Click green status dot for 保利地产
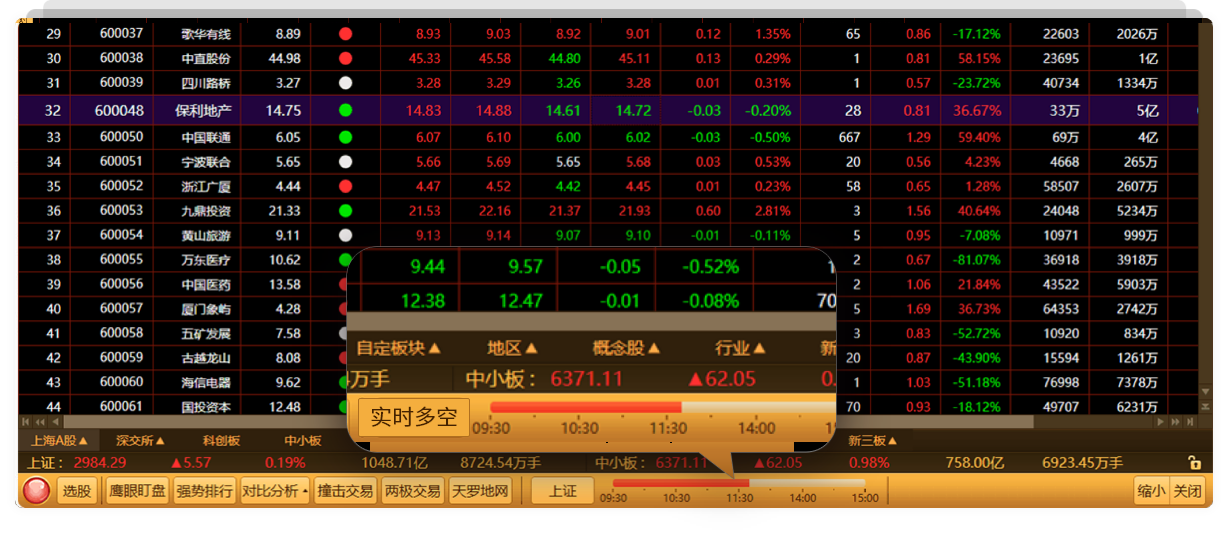The image size is (1228, 557). [345, 110]
